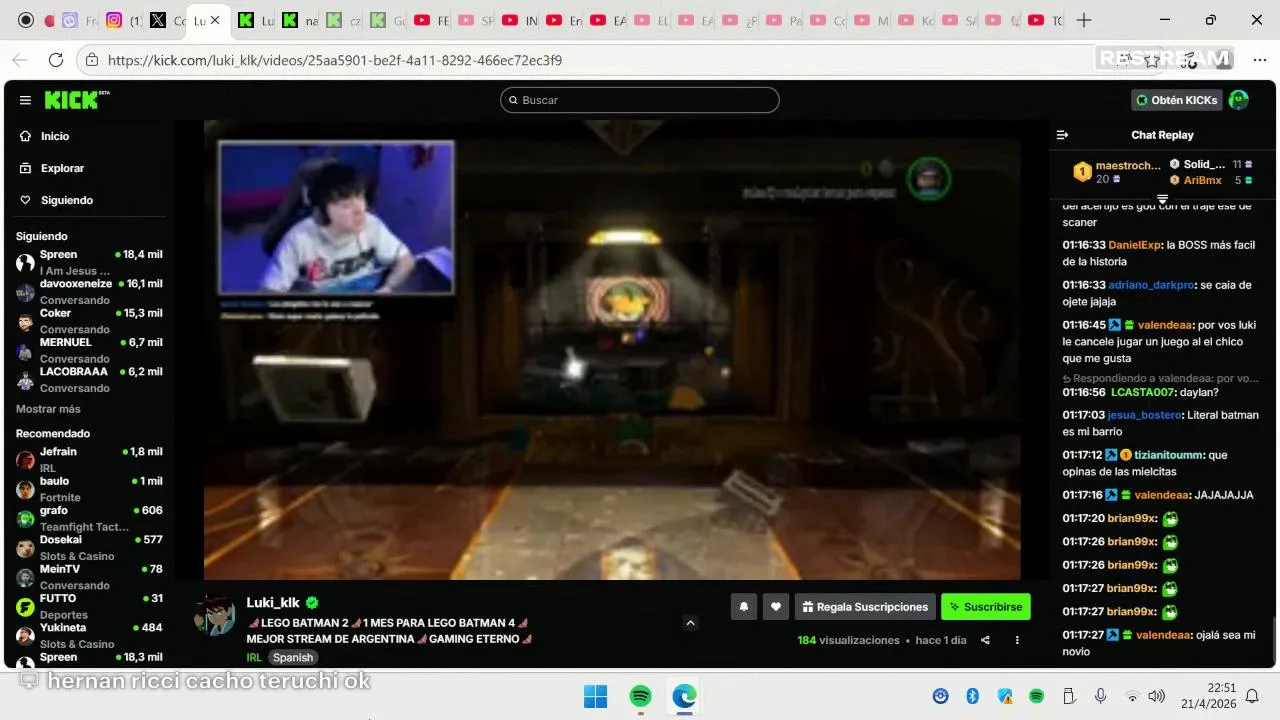Click the Respondiendo a valendeaa reply reference

pos(1160,378)
